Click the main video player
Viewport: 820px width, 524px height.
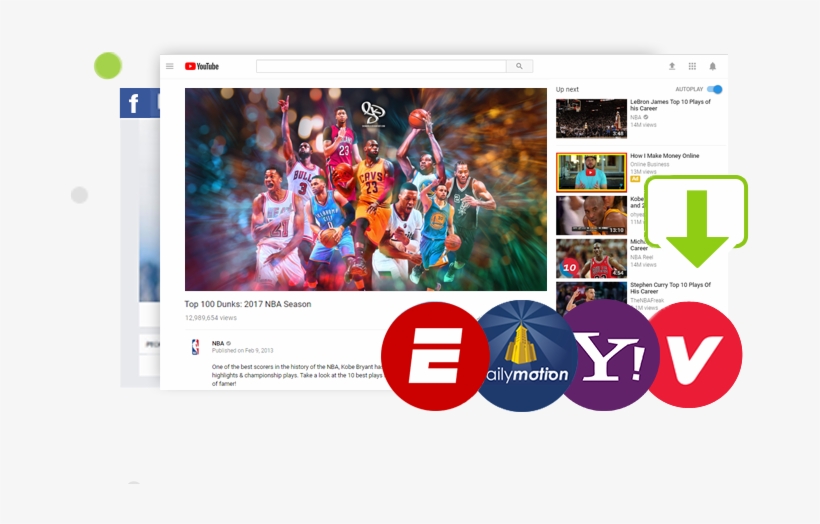pos(366,189)
